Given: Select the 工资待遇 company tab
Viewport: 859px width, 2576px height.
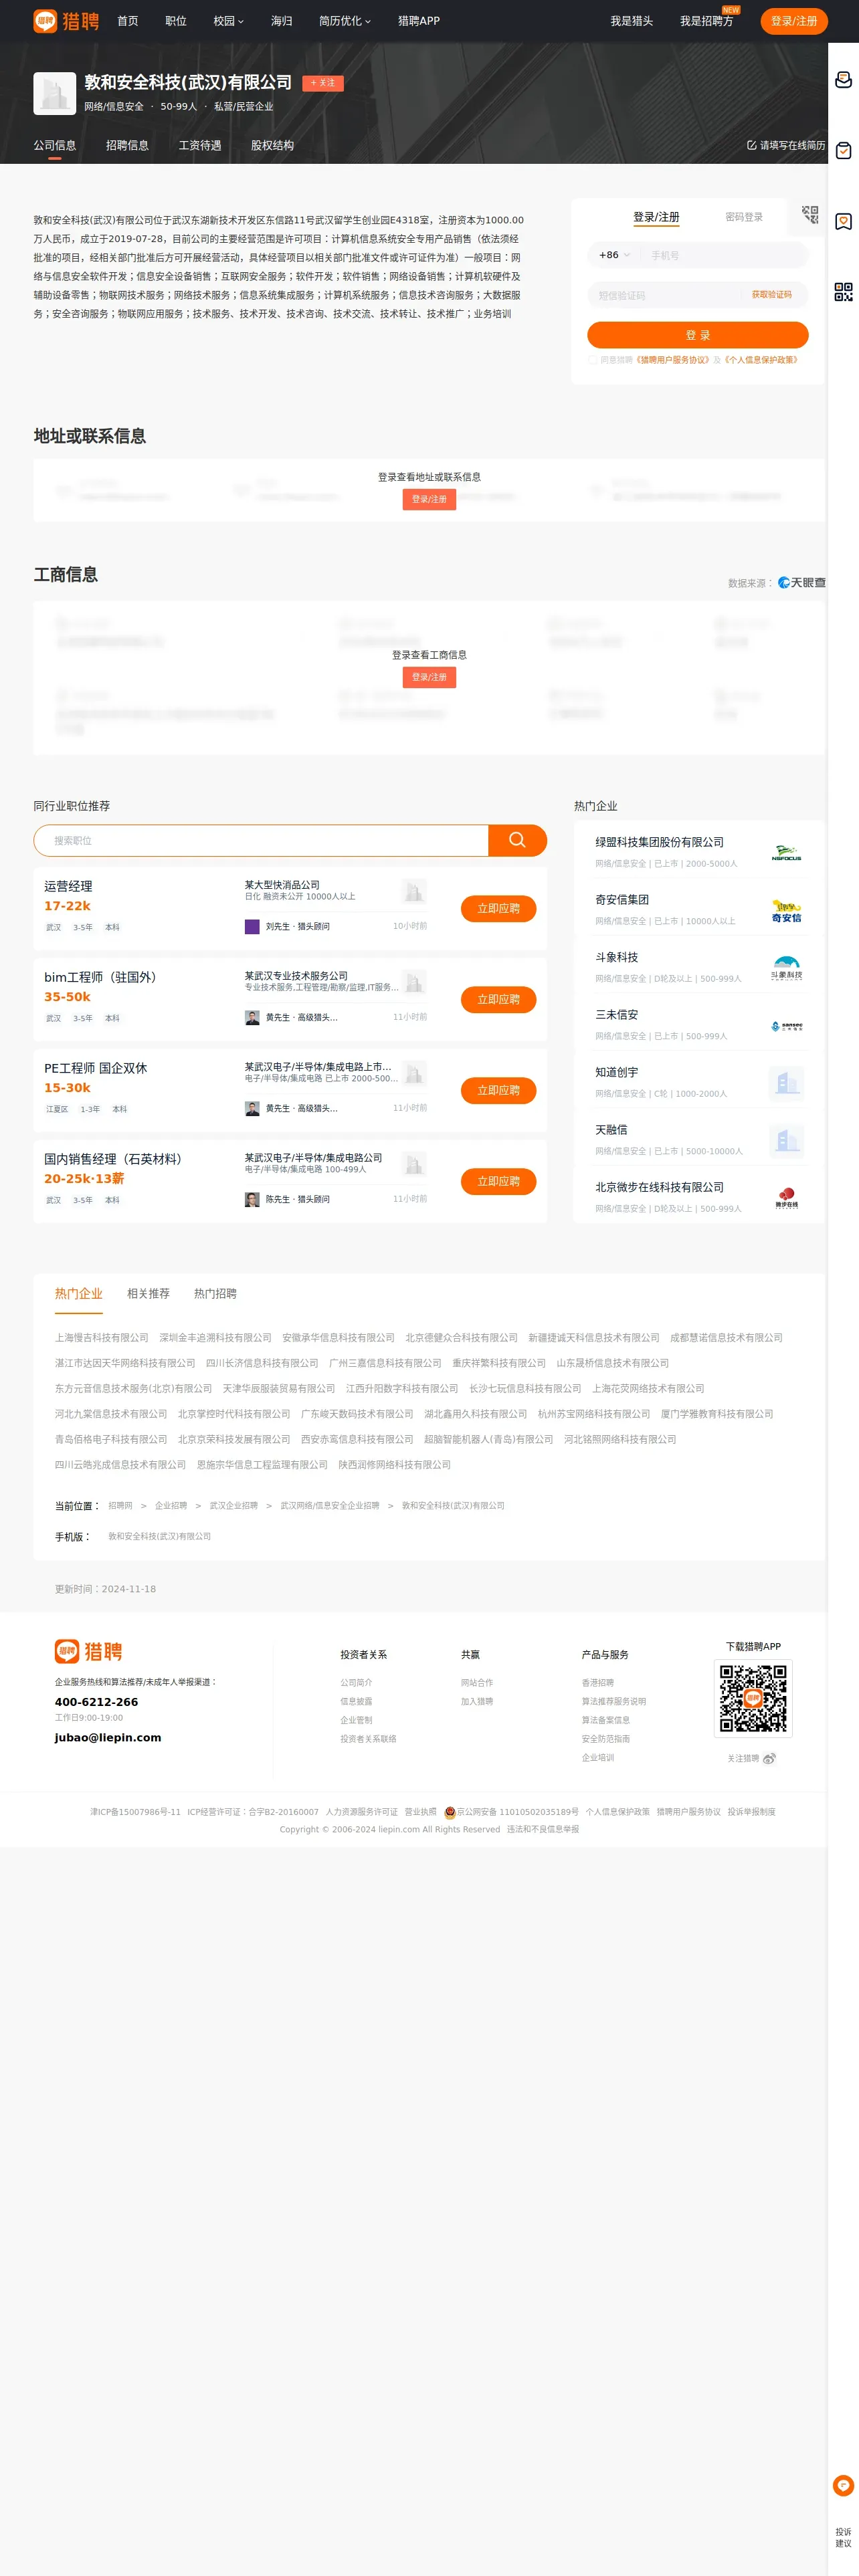Looking at the screenshot, I should point(200,145).
